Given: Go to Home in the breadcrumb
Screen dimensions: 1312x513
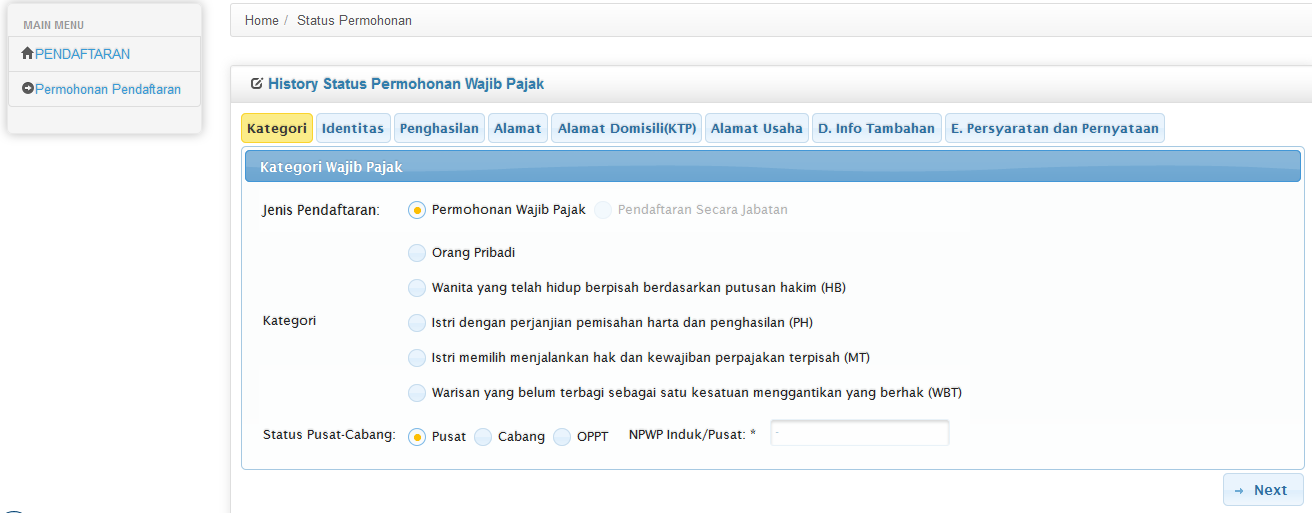Looking at the screenshot, I should pos(262,20).
